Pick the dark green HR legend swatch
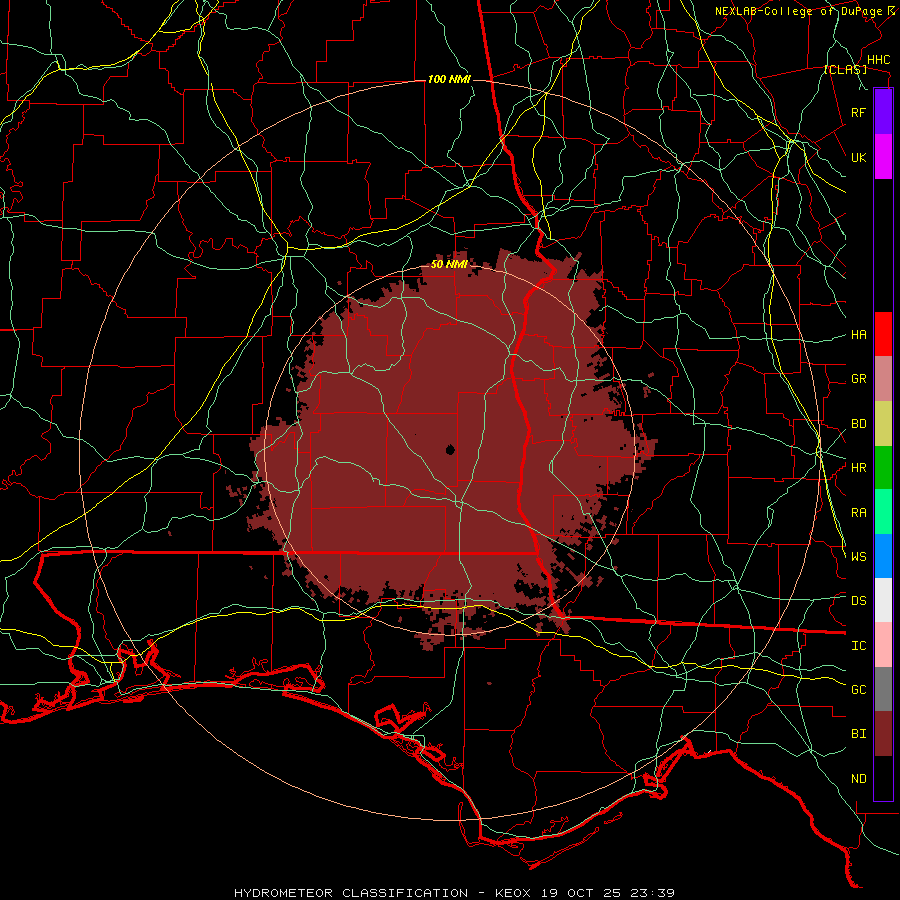Screen dimensions: 900x900 point(883,467)
